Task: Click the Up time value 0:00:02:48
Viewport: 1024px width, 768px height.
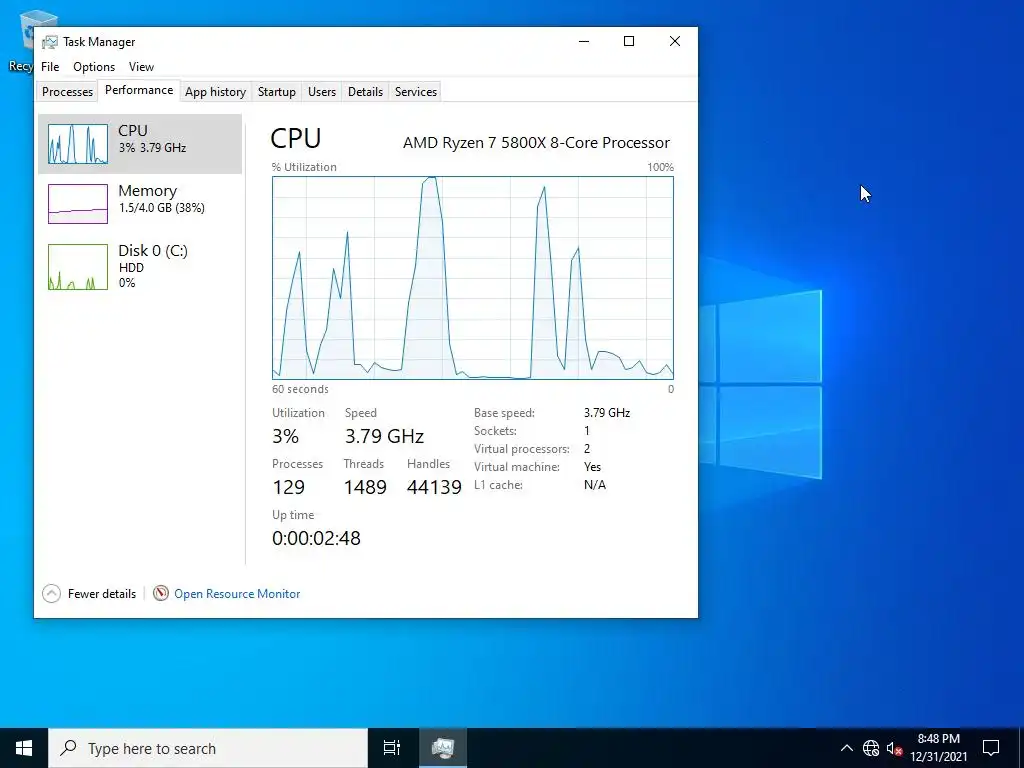Action: [316, 537]
